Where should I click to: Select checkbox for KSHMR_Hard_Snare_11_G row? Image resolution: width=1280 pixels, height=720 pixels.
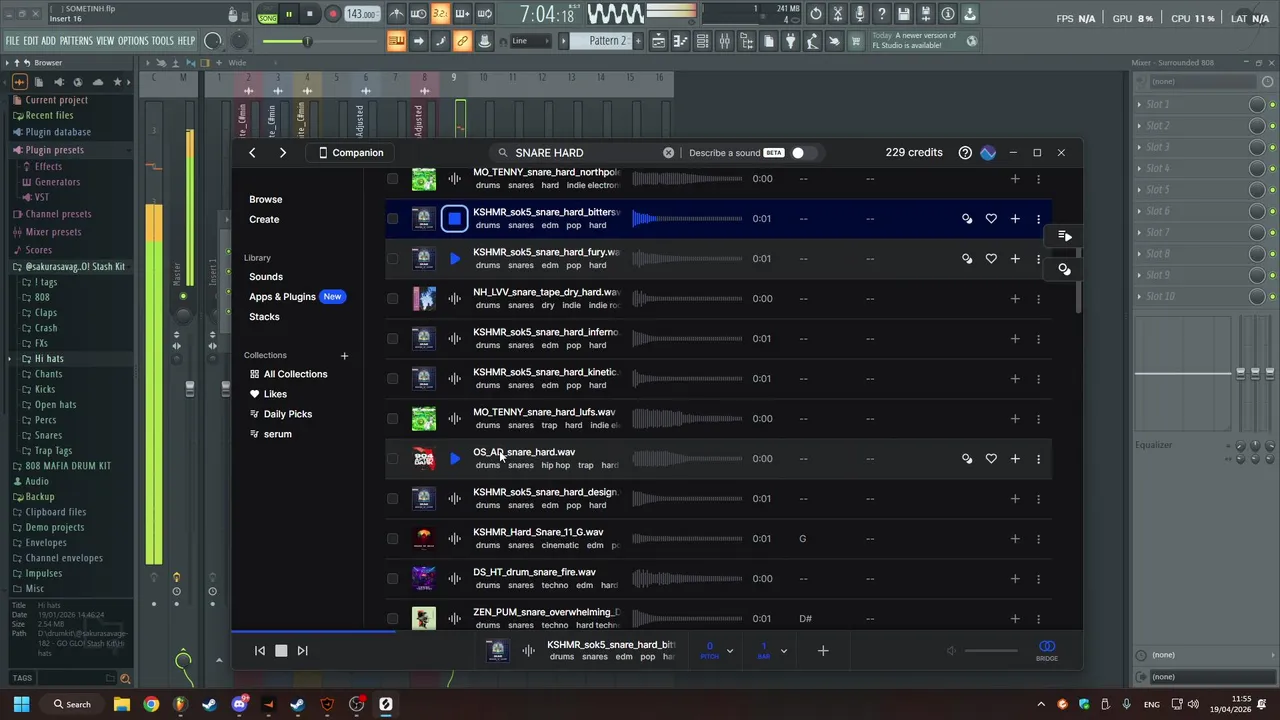click(392, 538)
